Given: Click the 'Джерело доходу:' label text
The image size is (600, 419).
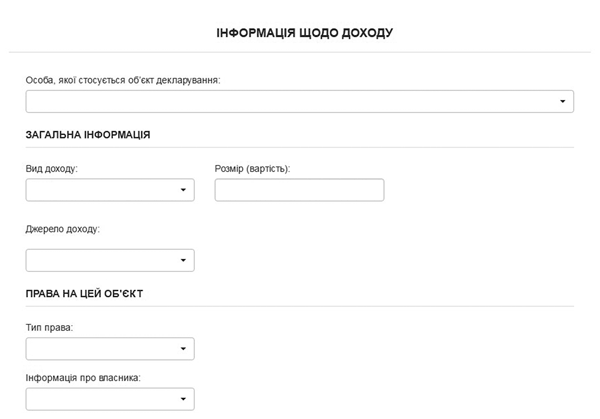Looking at the screenshot, I should coord(63,229).
